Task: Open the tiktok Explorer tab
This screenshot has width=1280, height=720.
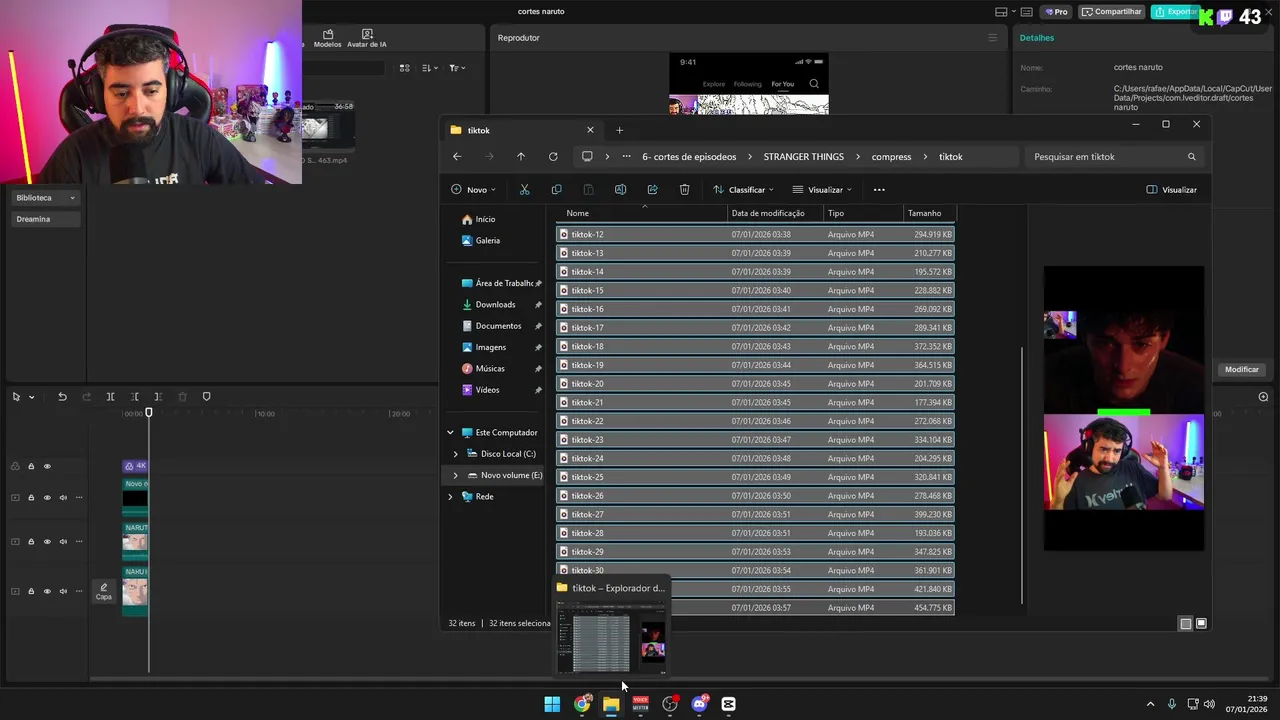Action: click(x=520, y=130)
